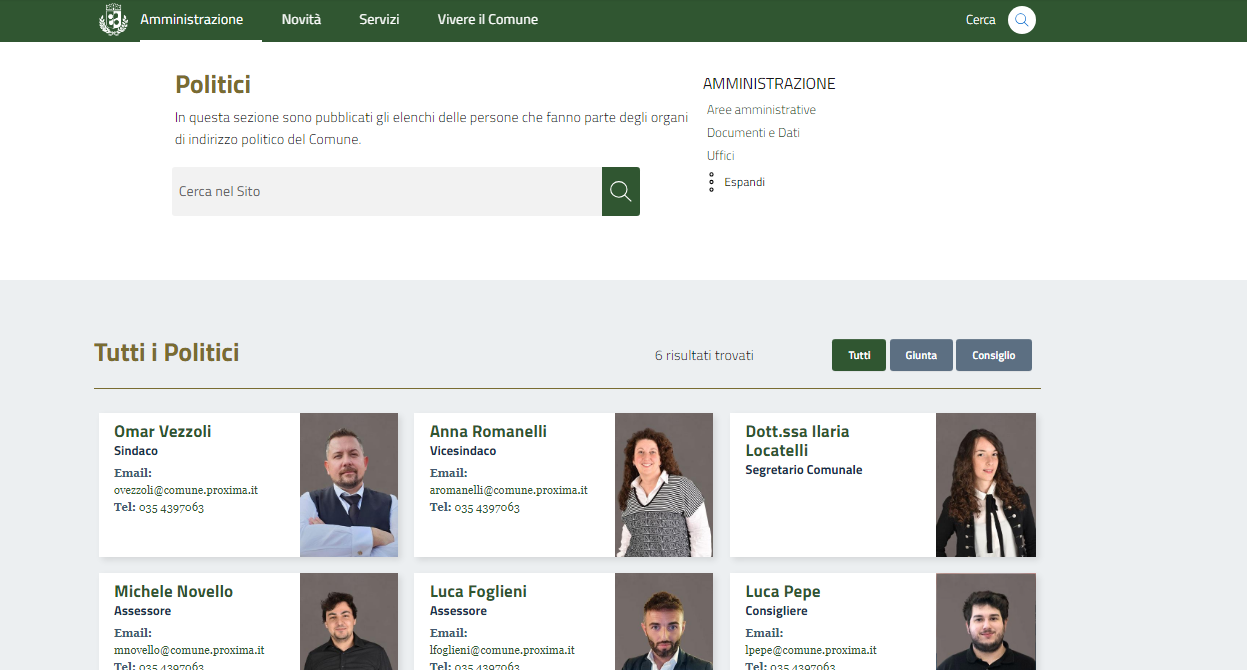This screenshot has width=1247, height=670.
Task: Open Aree amministrative link
Action: click(x=761, y=110)
